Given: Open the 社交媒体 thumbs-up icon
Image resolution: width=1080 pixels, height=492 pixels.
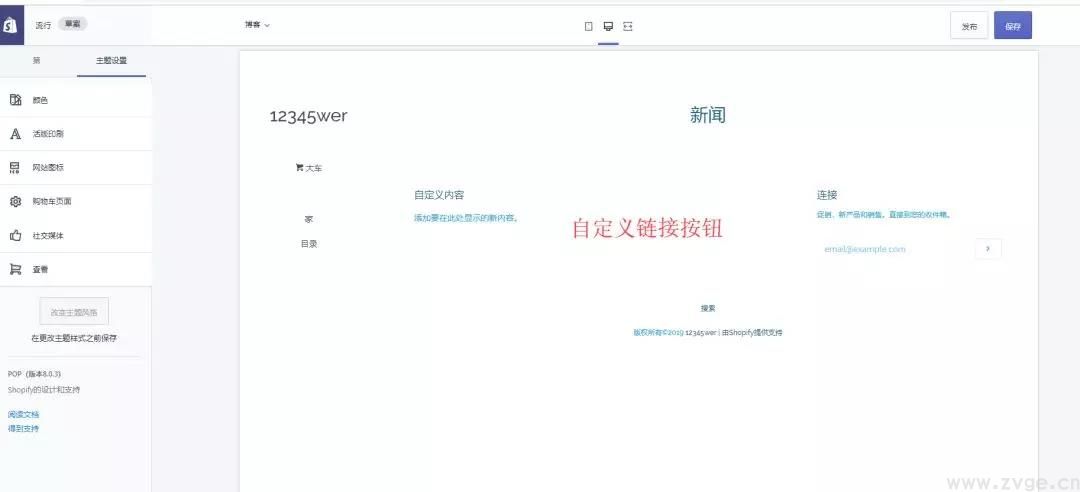Looking at the screenshot, I should click(16, 236).
